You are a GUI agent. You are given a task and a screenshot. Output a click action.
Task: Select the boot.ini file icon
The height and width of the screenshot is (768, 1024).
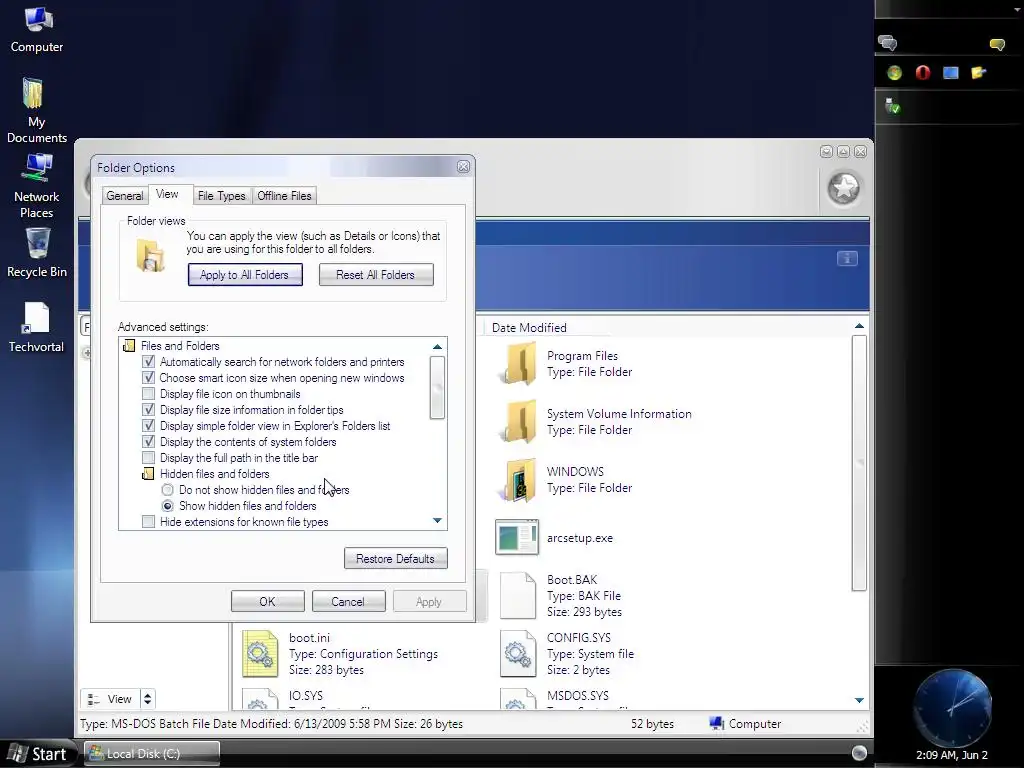260,654
